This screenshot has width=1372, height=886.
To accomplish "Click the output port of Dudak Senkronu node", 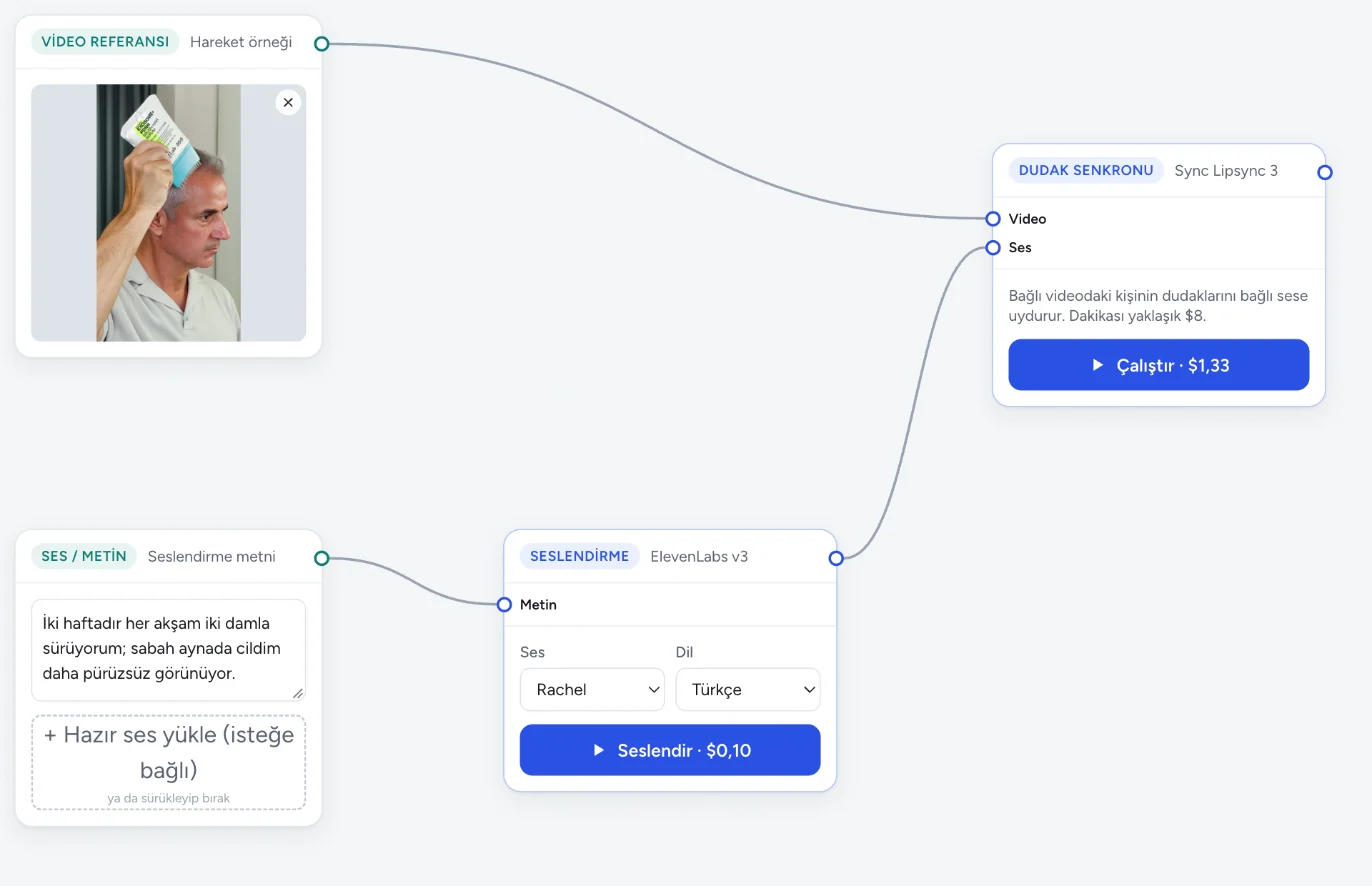I will [1325, 172].
